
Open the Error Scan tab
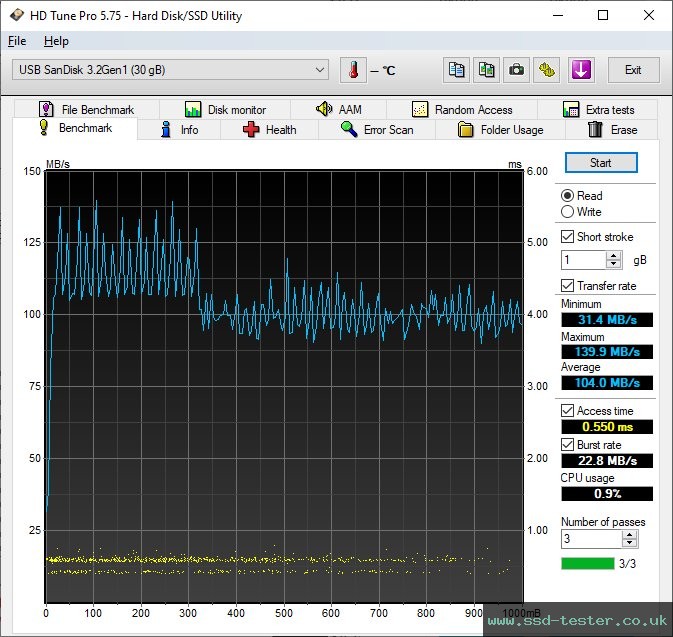(377, 130)
